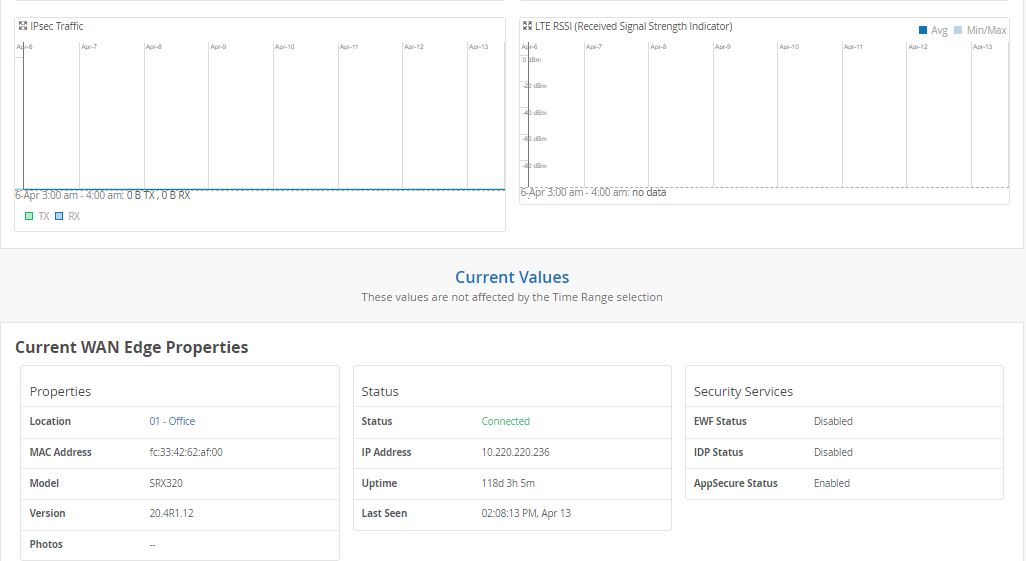Click the Apr-7 marker in IPsec Traffic chart
Image resolution: width=1026 pixels, height=561 pixels.
click(89, 47)
